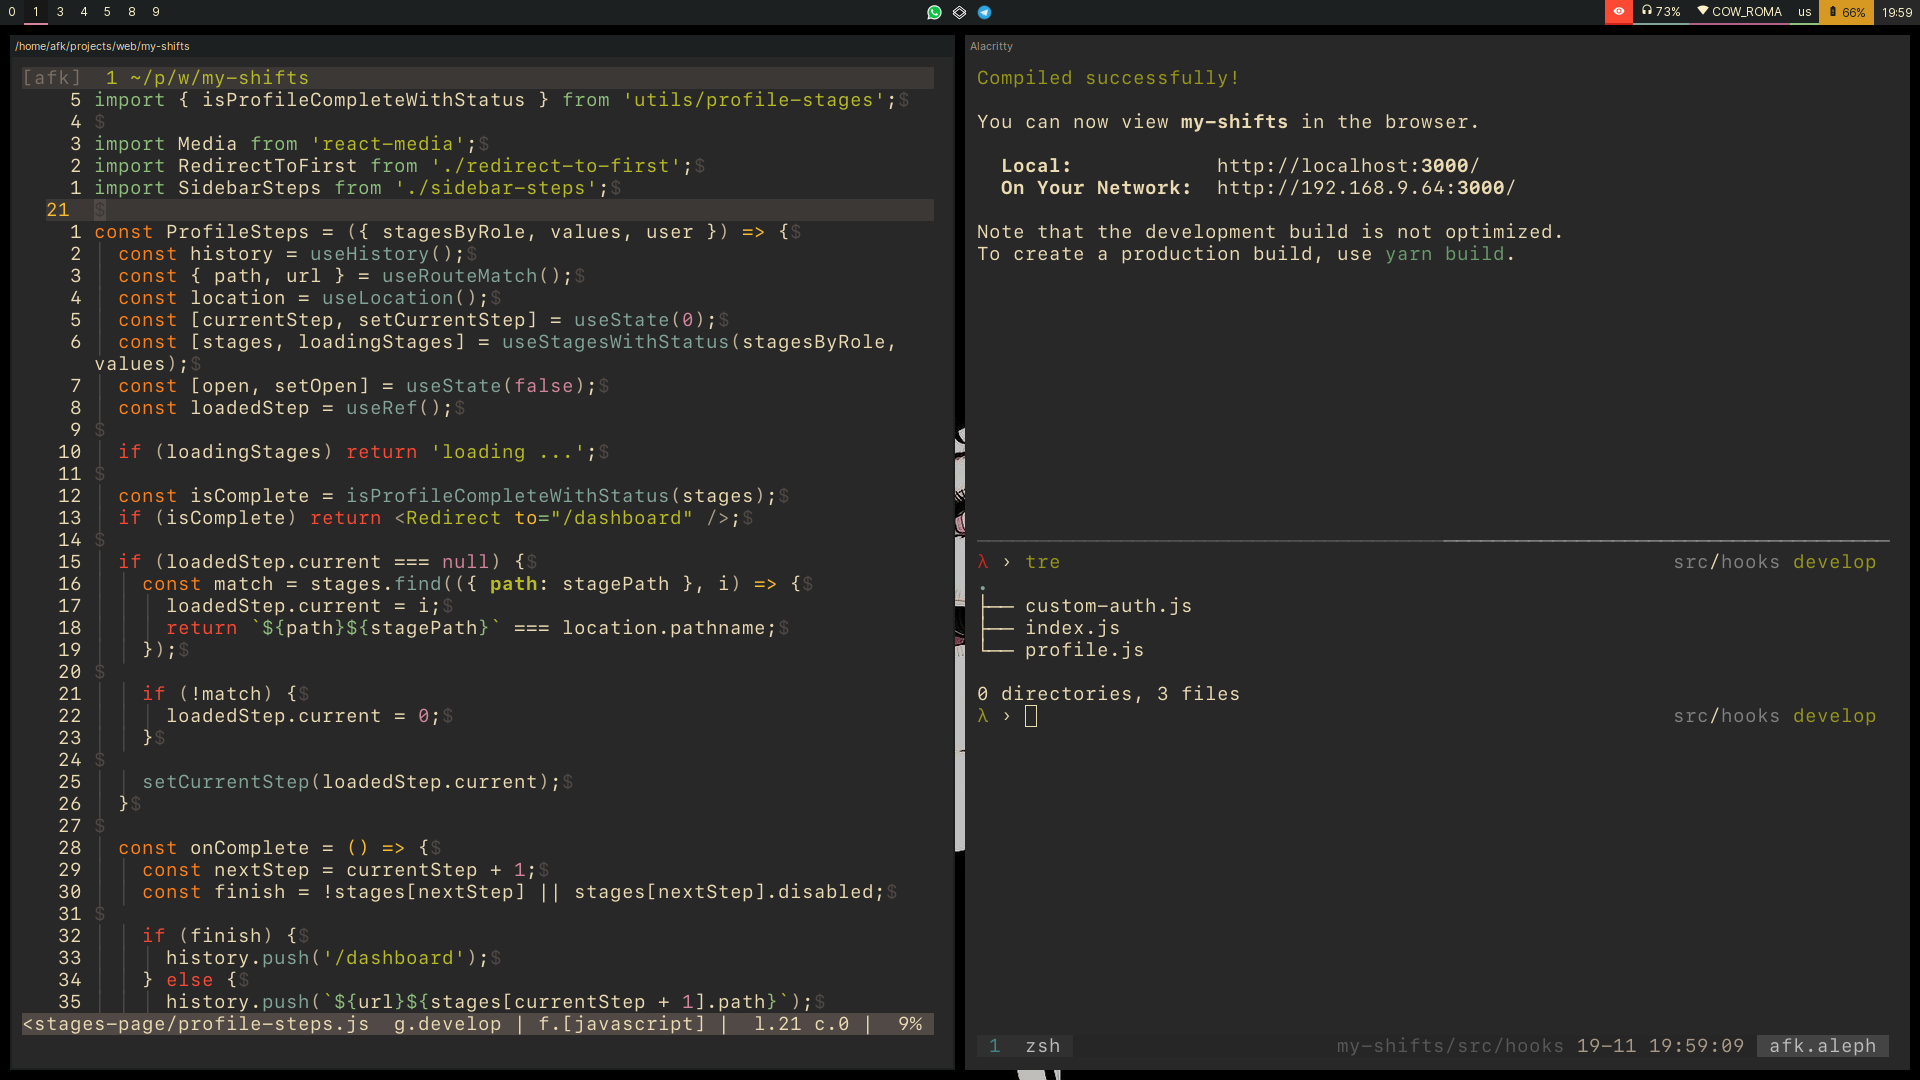
Task: Switch to workspace 5
Action: (107, 12)
